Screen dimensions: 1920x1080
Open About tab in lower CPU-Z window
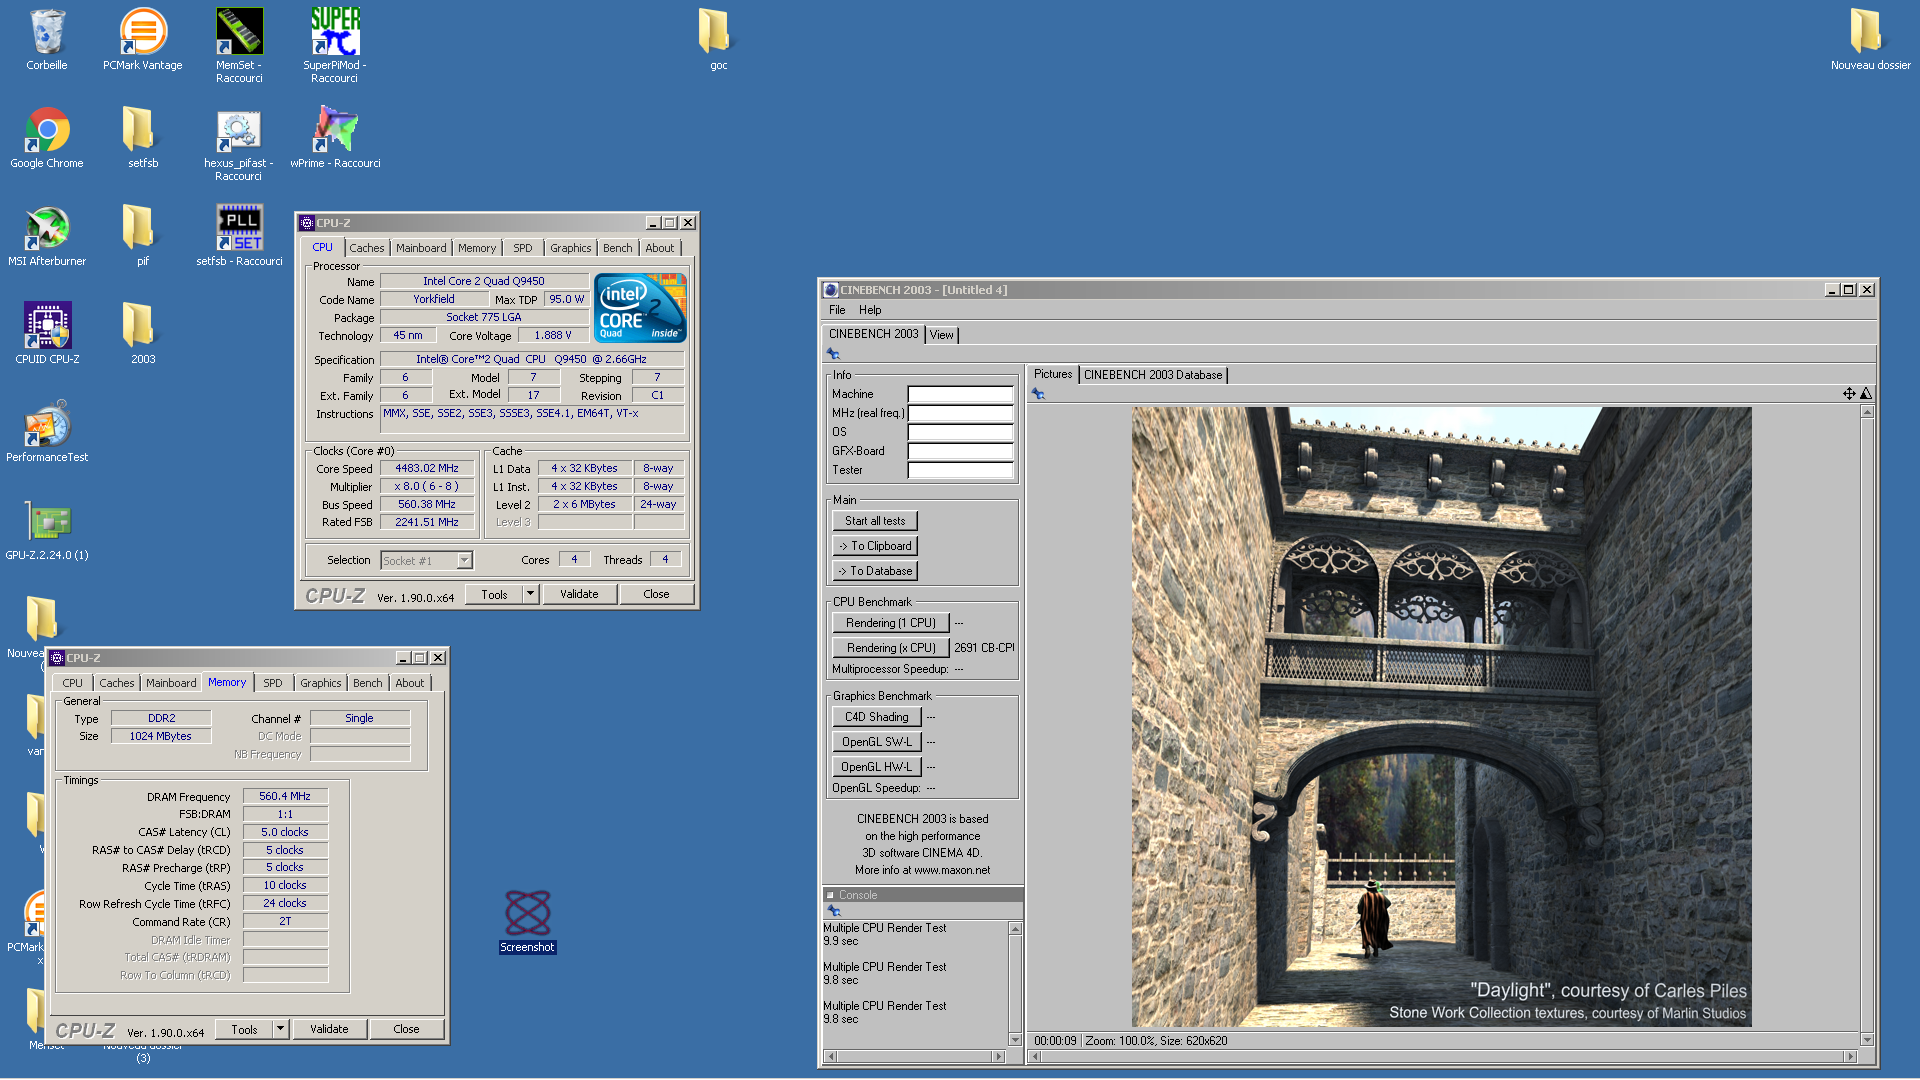tap(410, 683)
